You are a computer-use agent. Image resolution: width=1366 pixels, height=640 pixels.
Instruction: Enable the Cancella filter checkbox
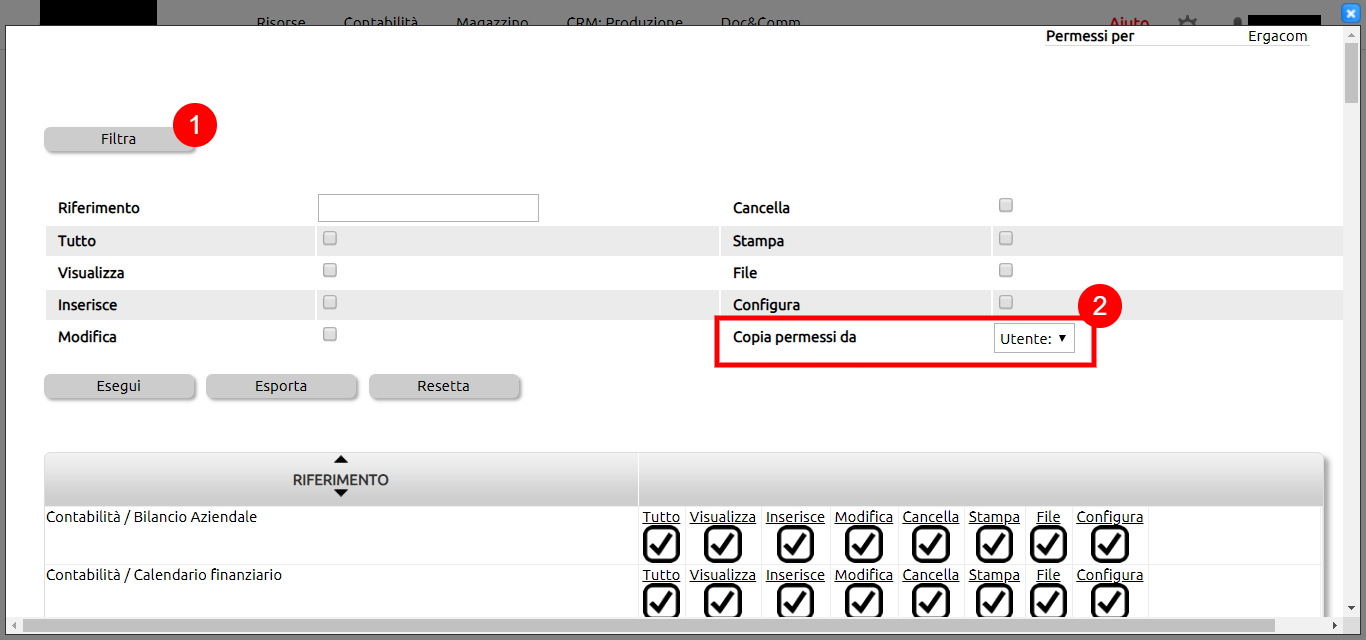(x=1006, y=205)
